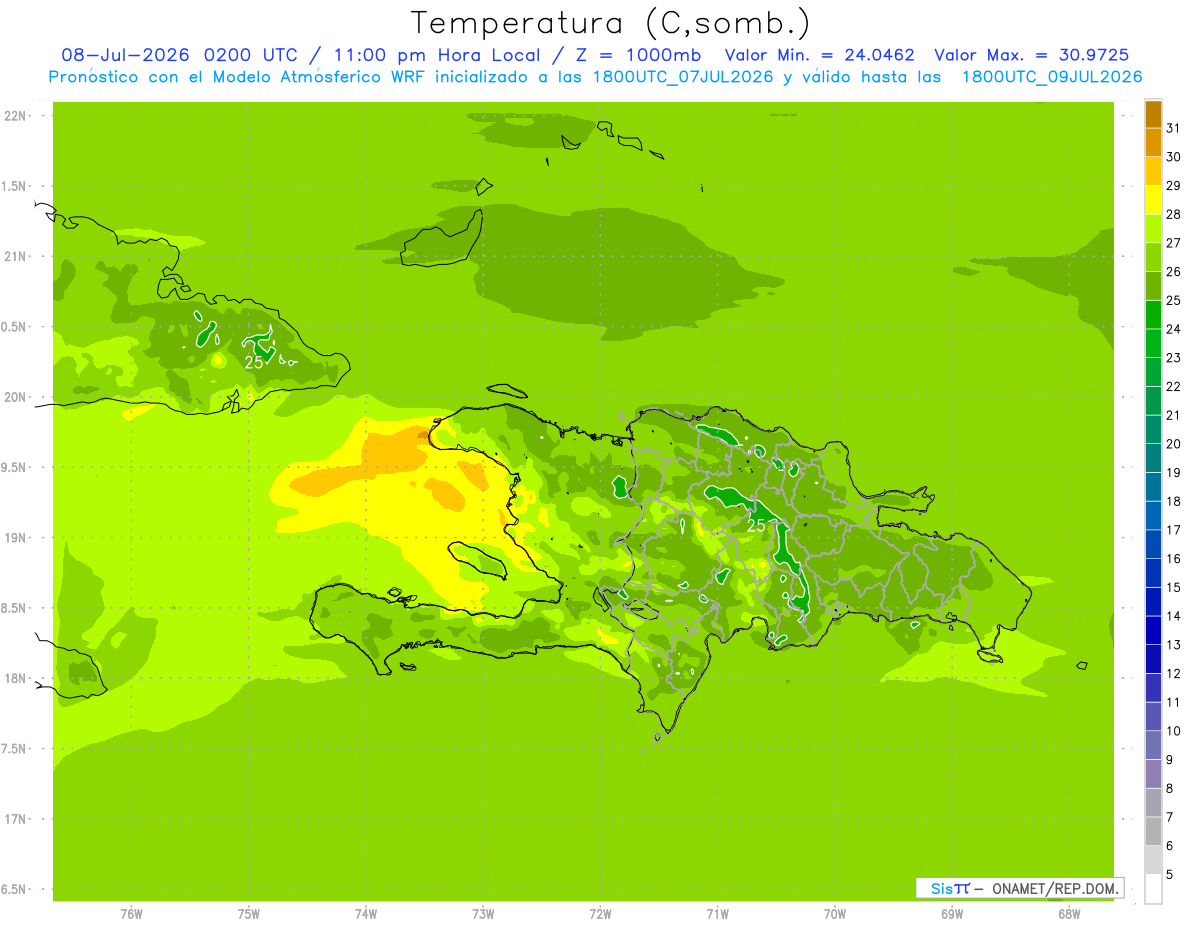Click the '75W' longitude axis label
1200x927 pixels.
[249, 913]
